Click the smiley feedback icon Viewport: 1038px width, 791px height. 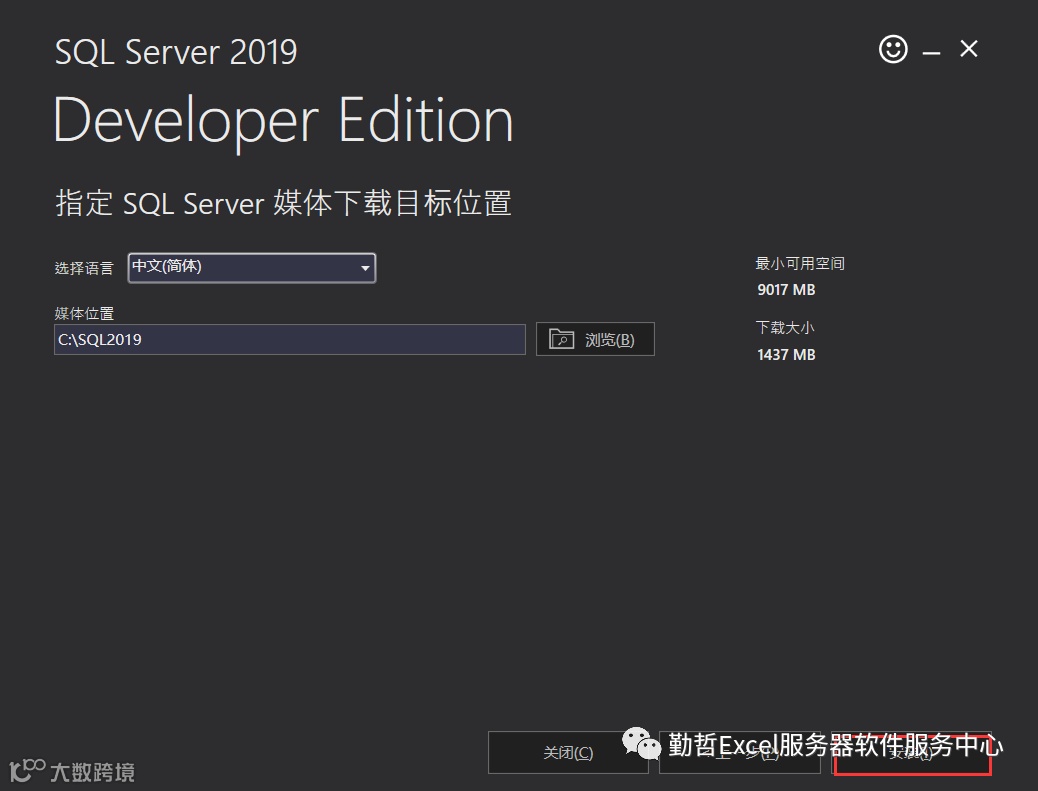[x=893, y=49]
